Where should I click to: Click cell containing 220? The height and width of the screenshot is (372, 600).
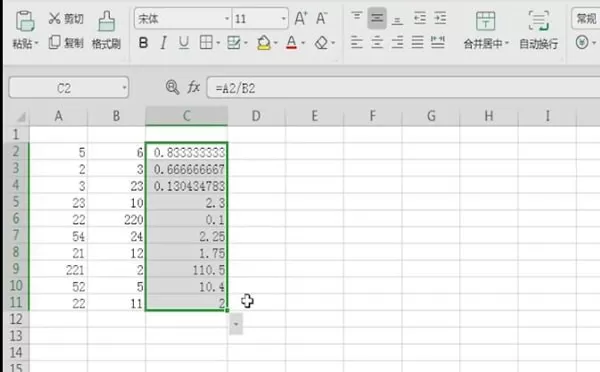(x=116, y=219)
